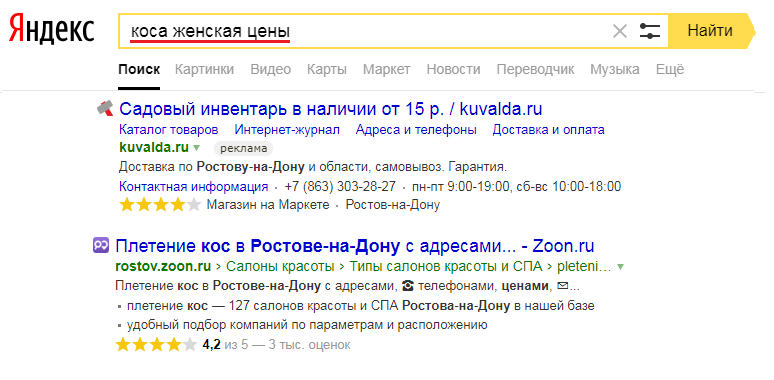This screenshot has height=380, width=774.
Task: Expand the Ещё menu of services
Action: click(x=670, y=69)
